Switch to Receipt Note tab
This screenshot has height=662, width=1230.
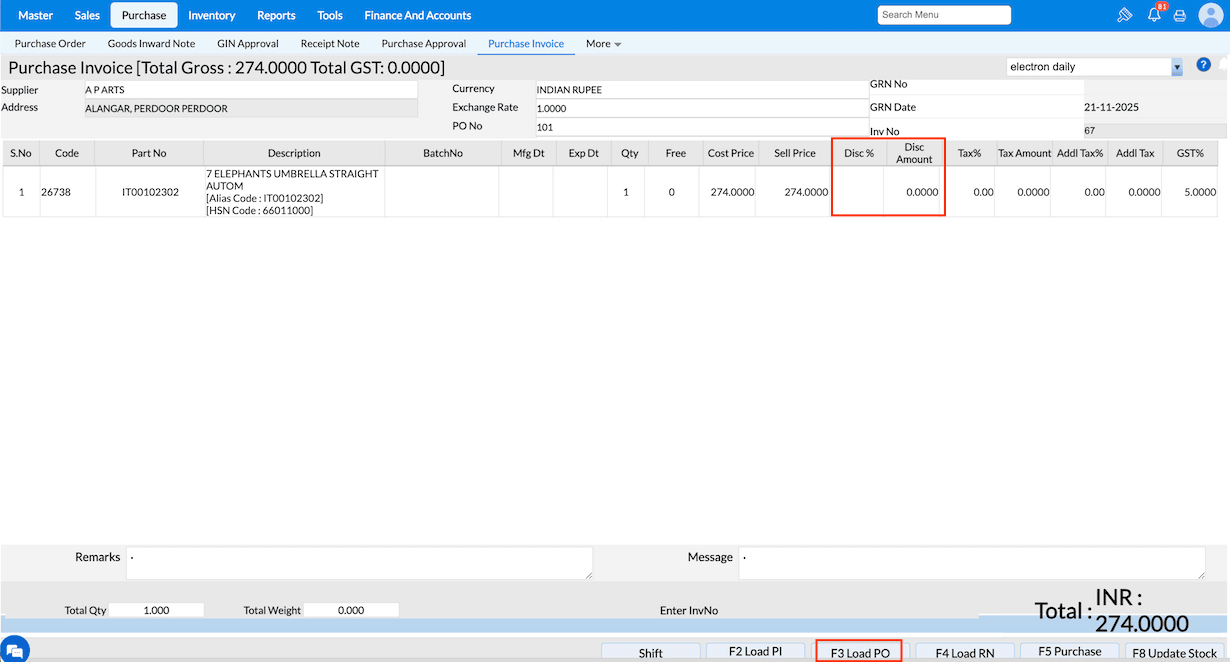(330, 44)
